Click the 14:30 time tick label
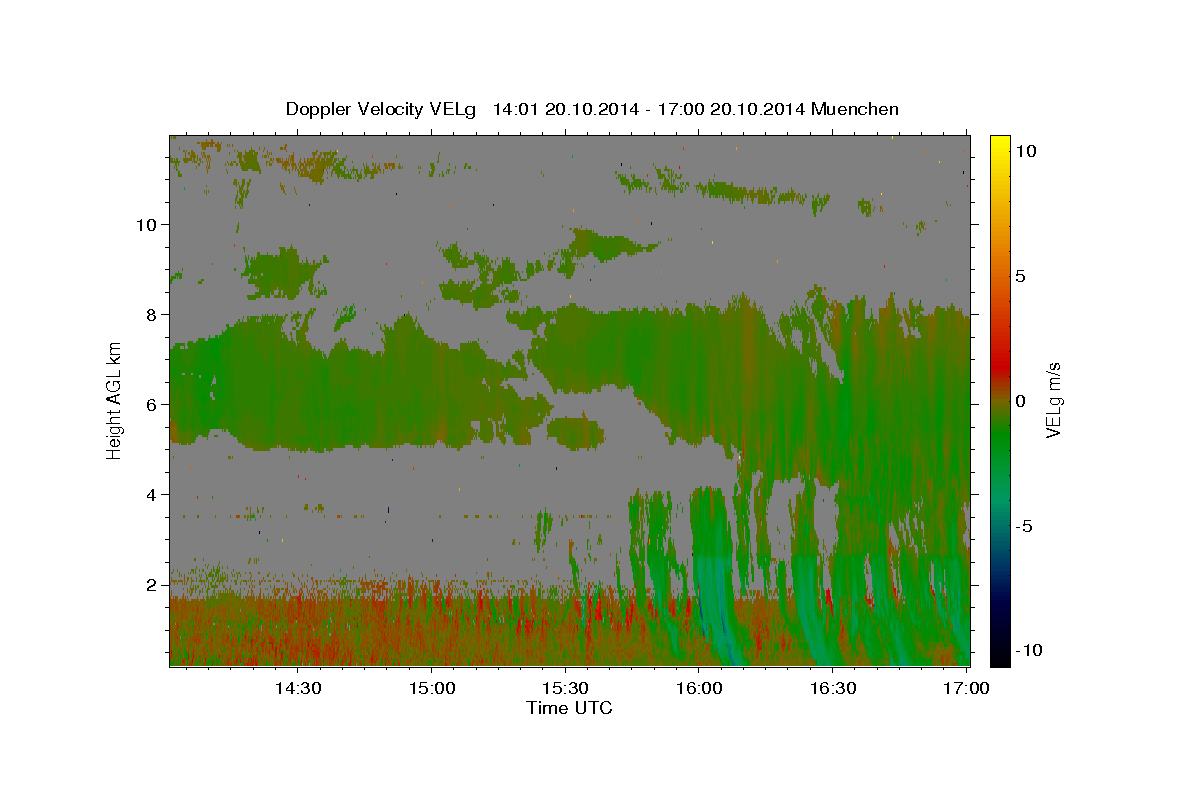Screen dimensions: 1200x800 click(x=297, y=688)
